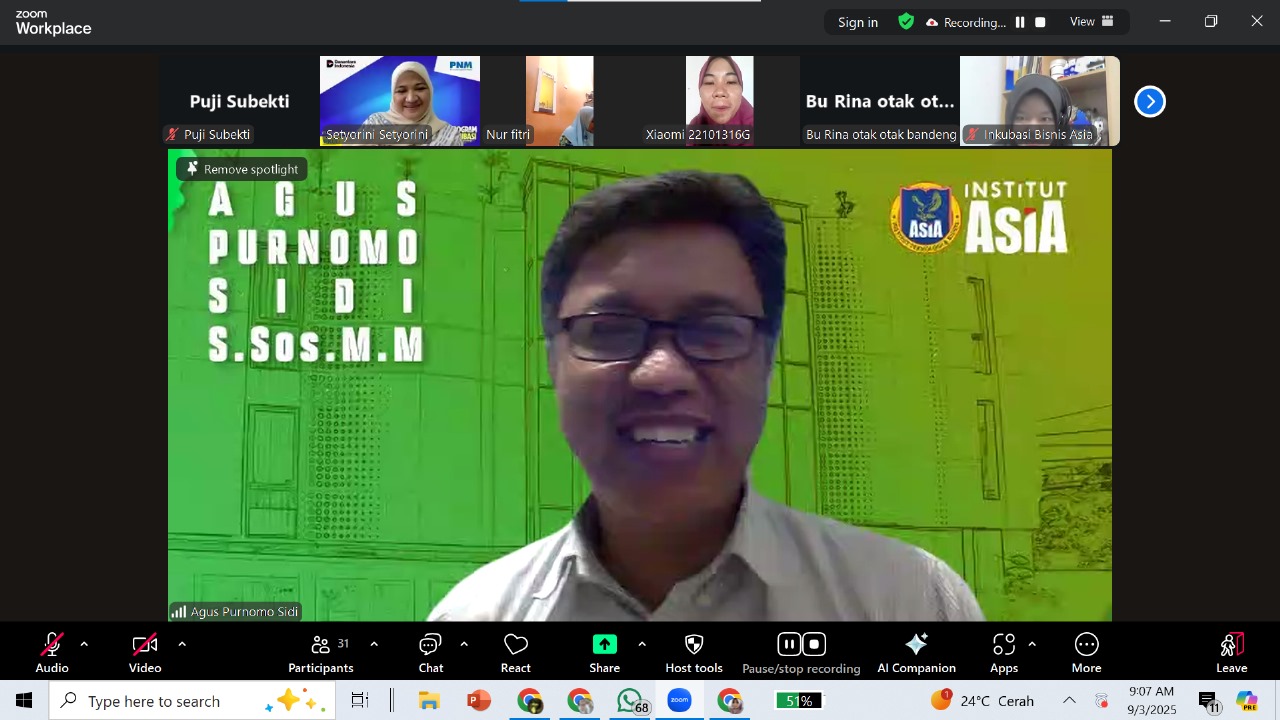Start camera with the Video button
This screenshot has width=1280, height=720.
pos(145,652)
